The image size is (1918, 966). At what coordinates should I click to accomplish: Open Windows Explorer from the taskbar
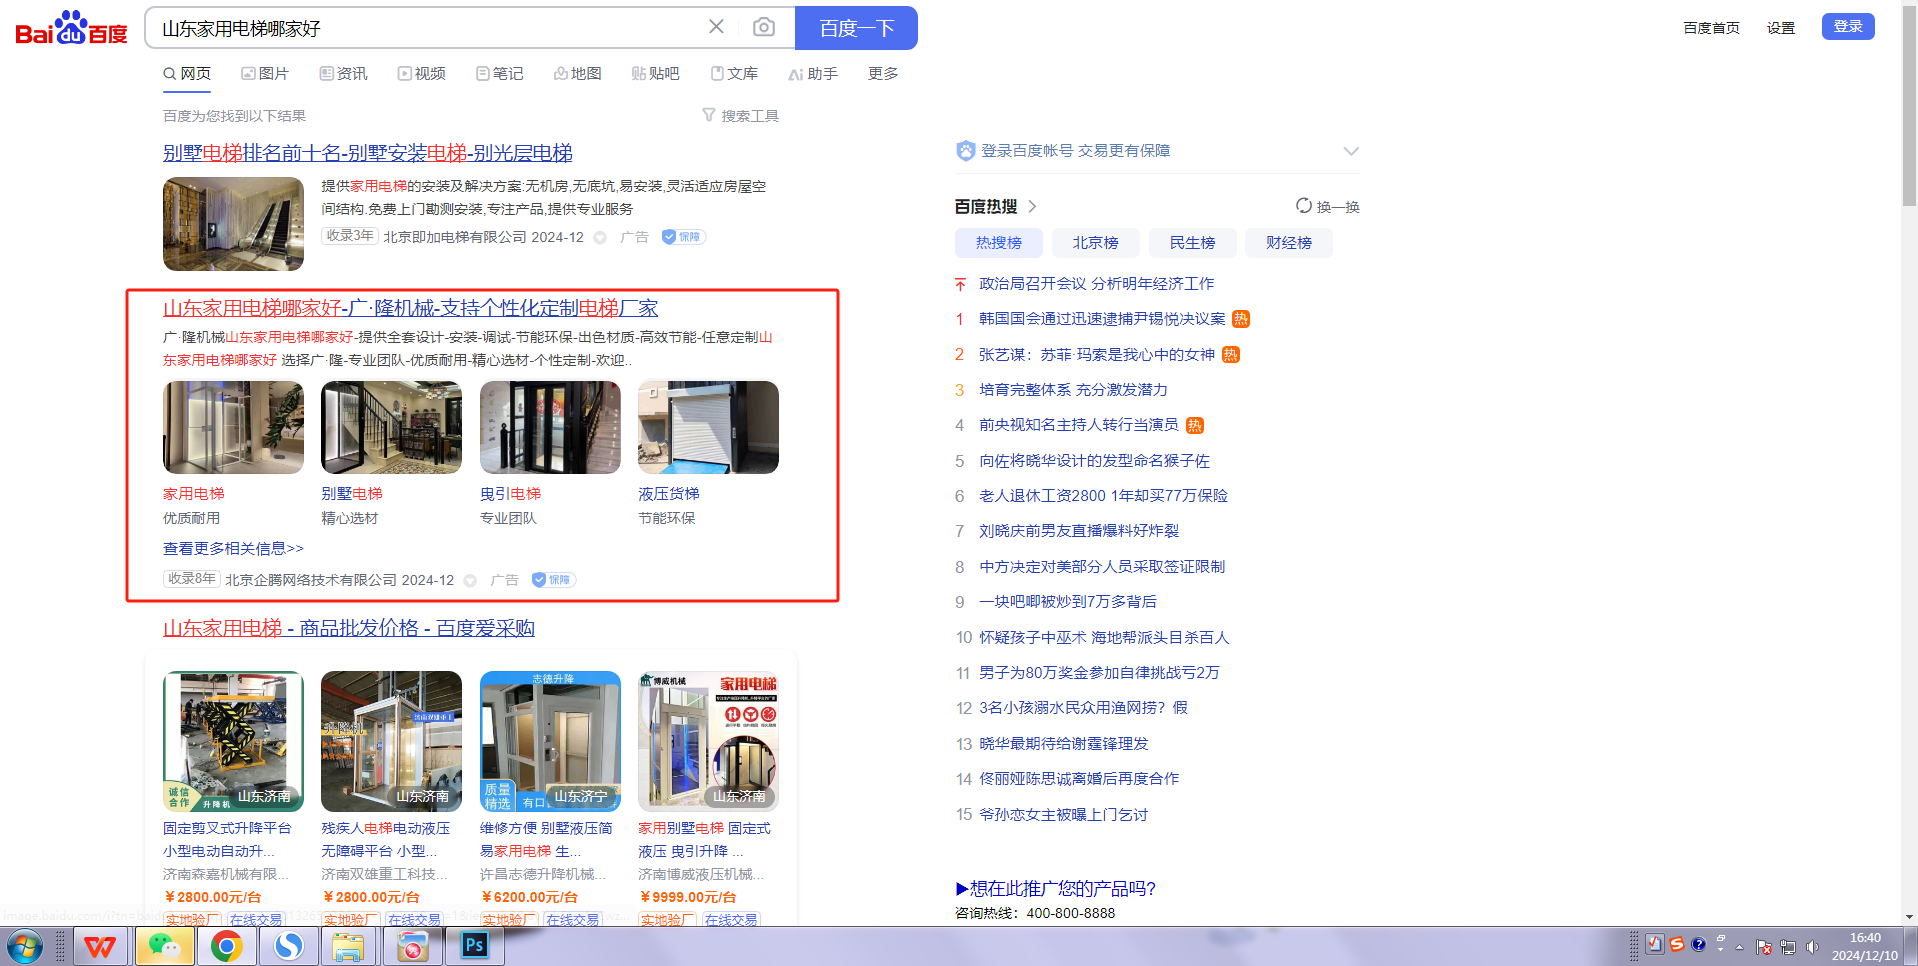pos(349,946)
